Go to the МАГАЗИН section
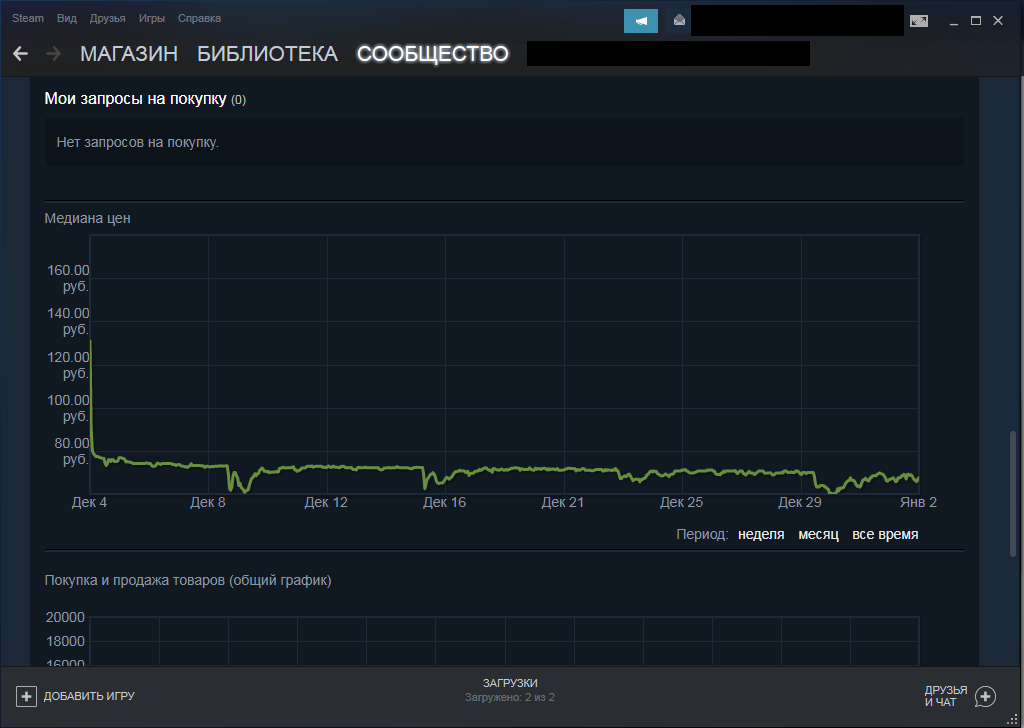Screen dimensions: 1024x728 (x=129, y=54)
